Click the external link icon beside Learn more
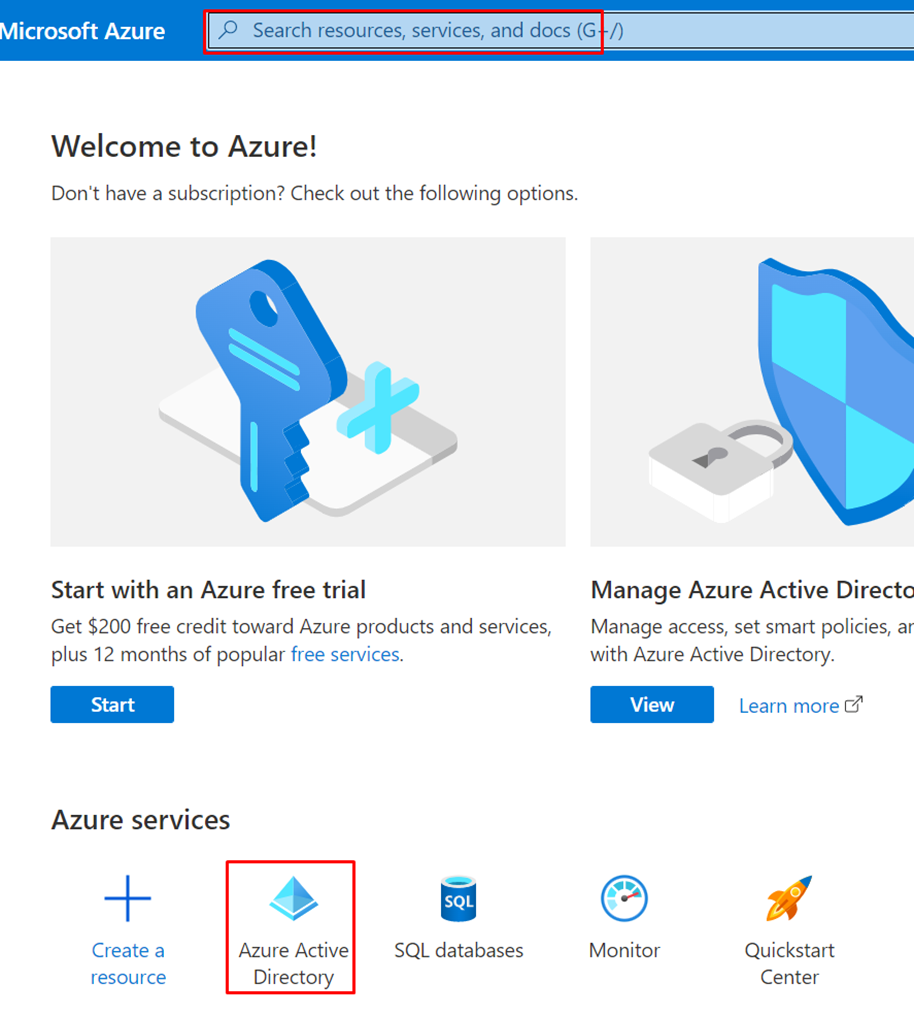Screen dimensions: 914x1016 [854, 704]
